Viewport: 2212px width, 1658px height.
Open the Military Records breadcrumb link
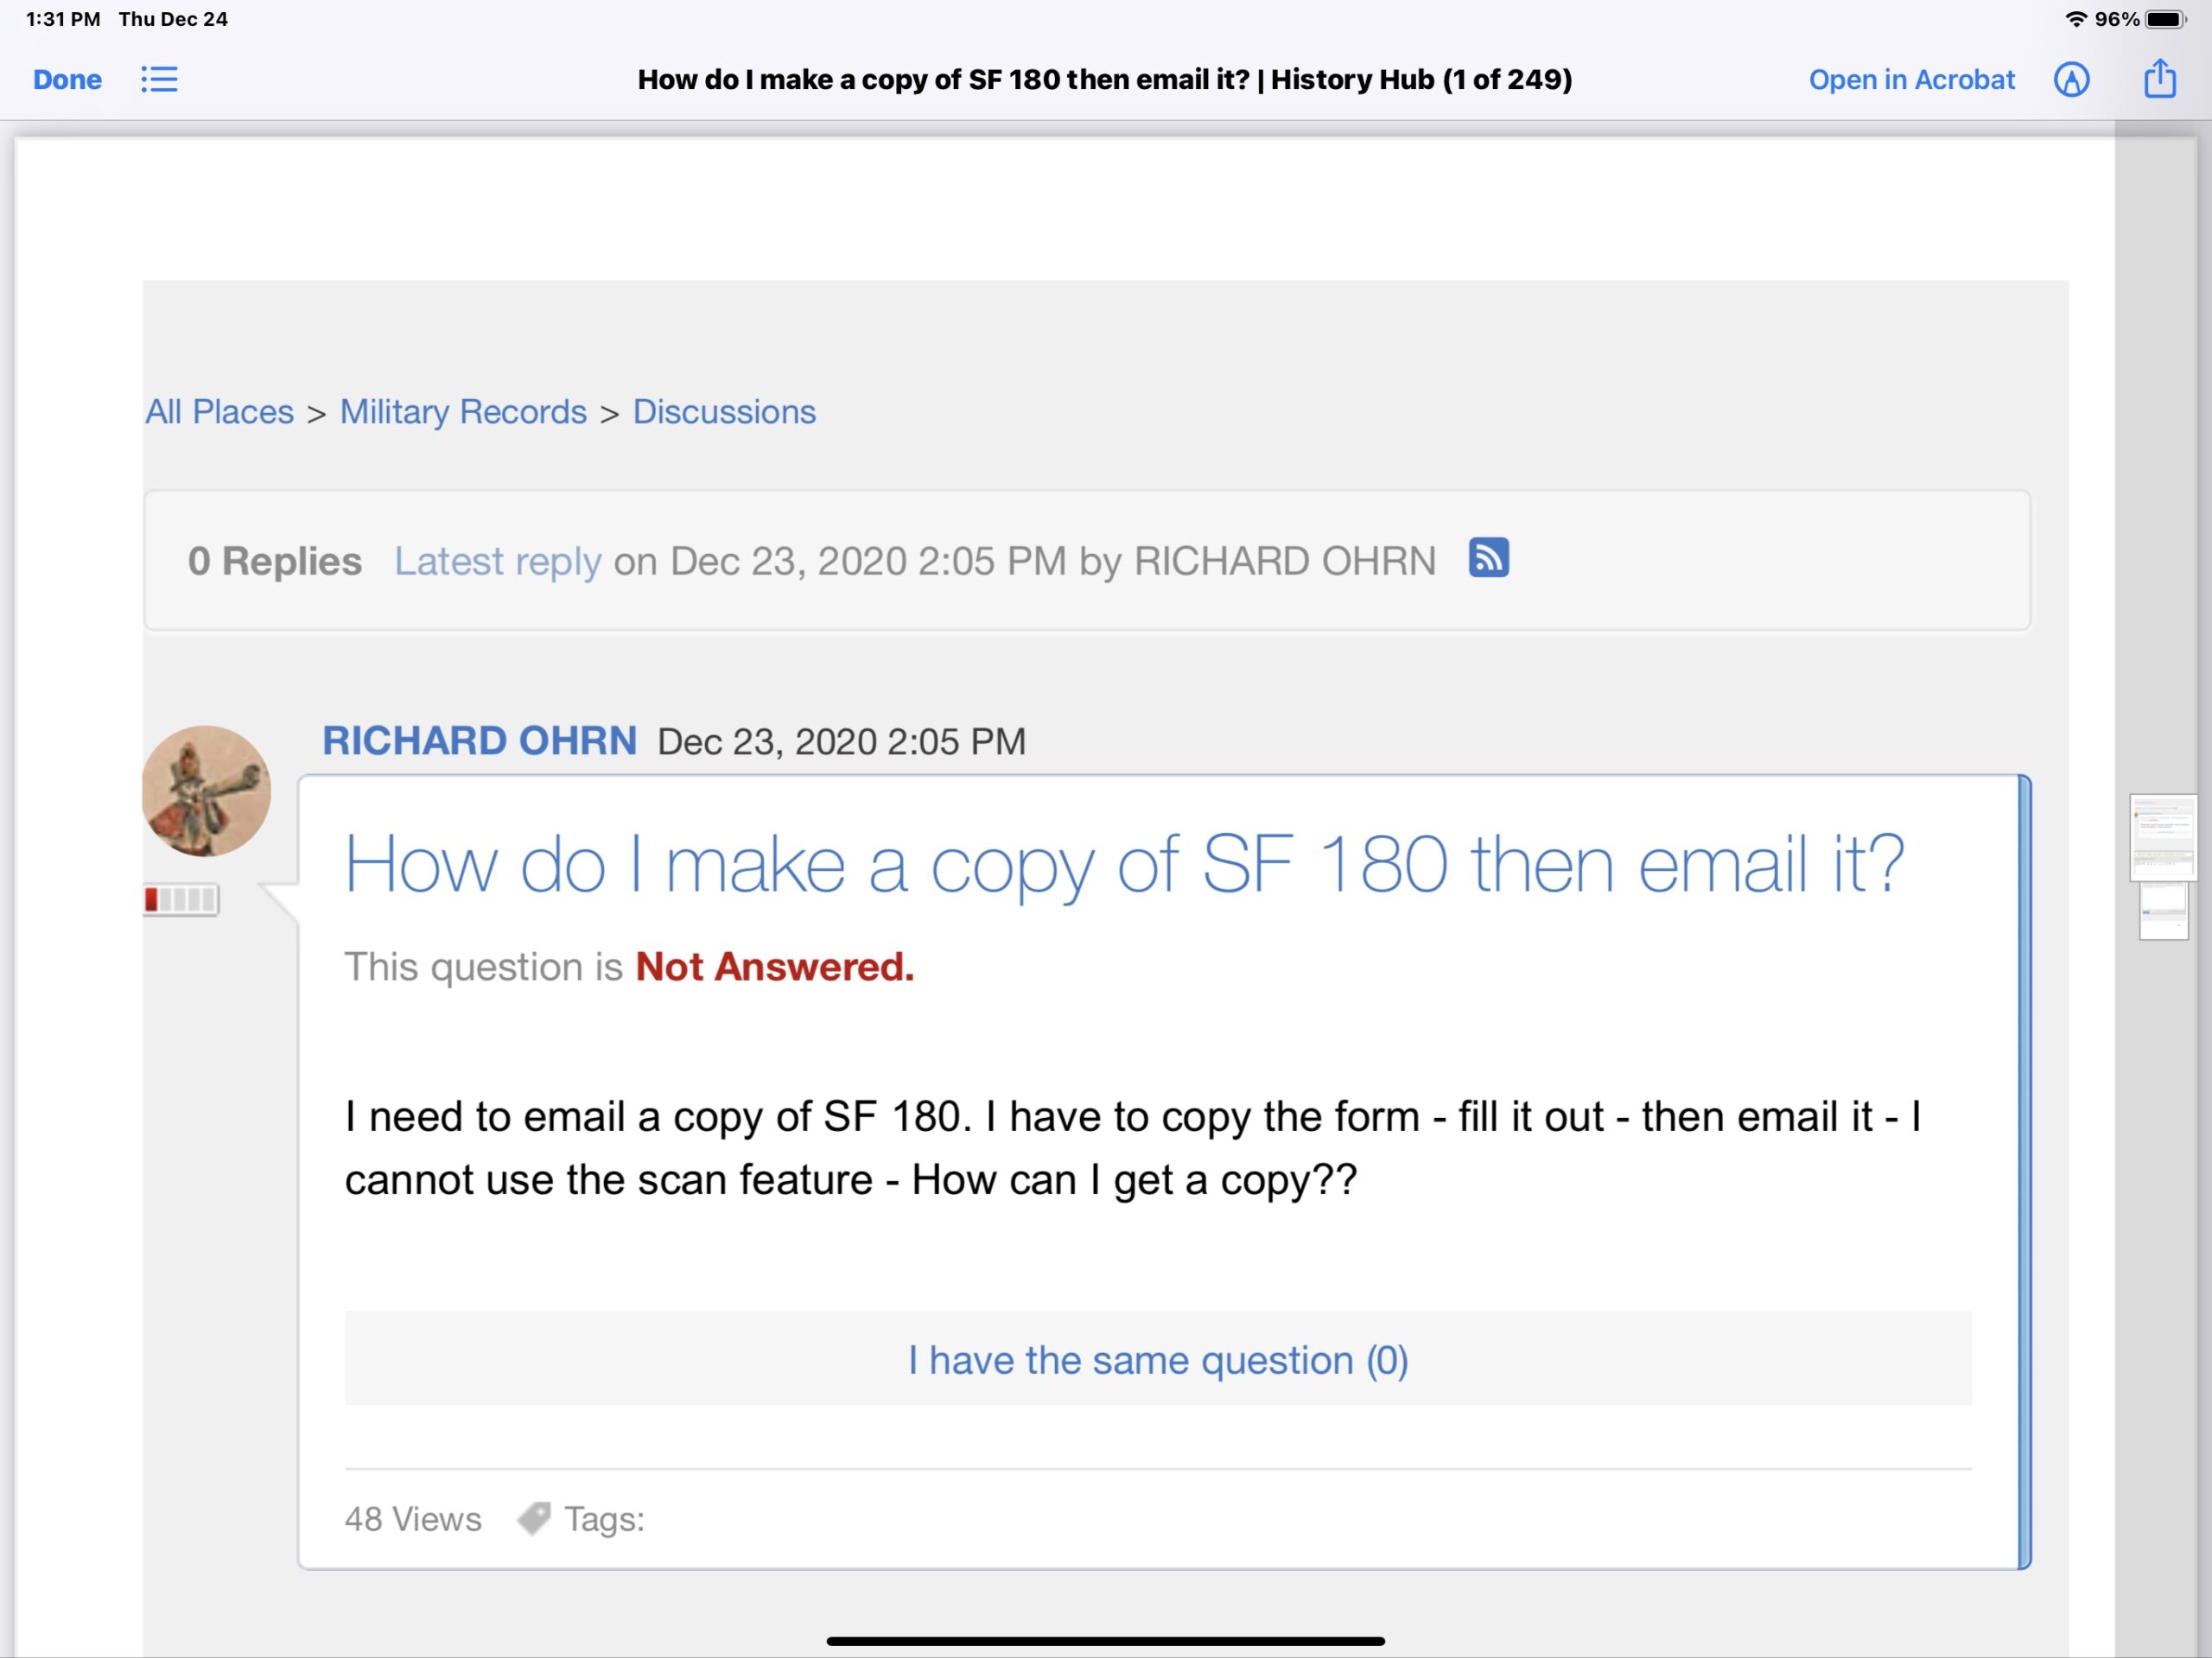click(x=462, y=411)
